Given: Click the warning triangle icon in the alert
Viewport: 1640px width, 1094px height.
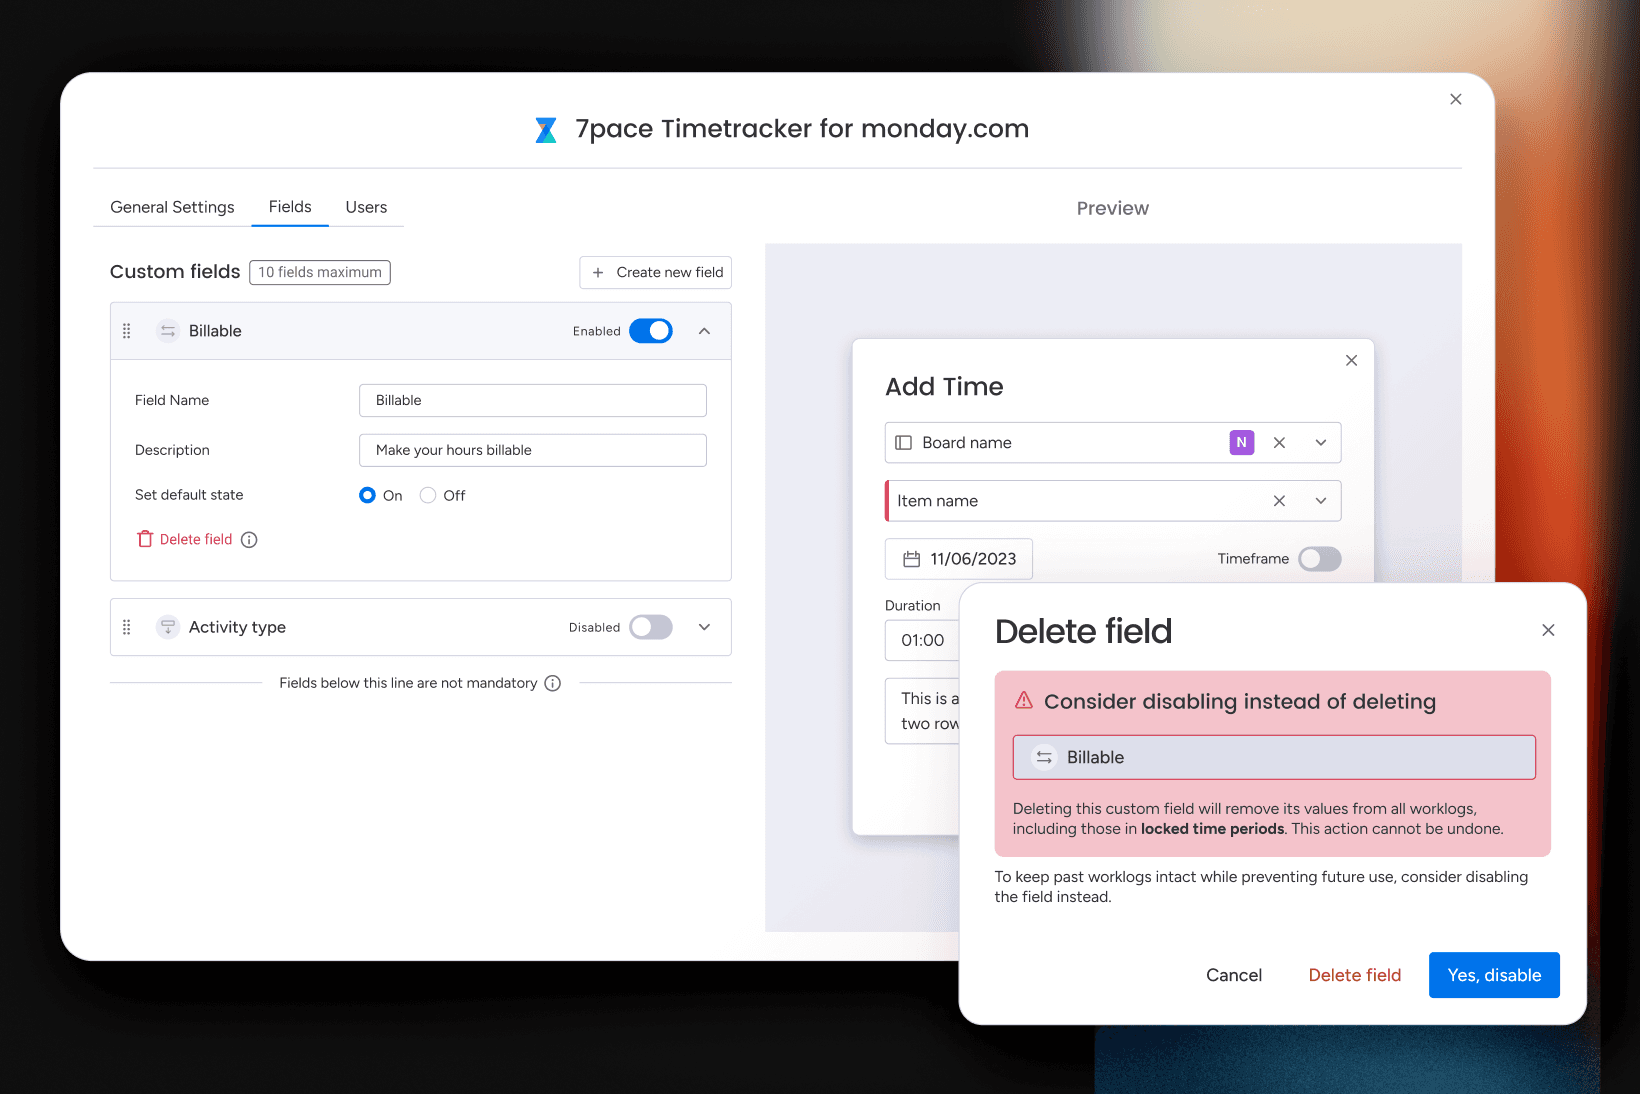Looking at the screenshot, I should (1024, 700).
